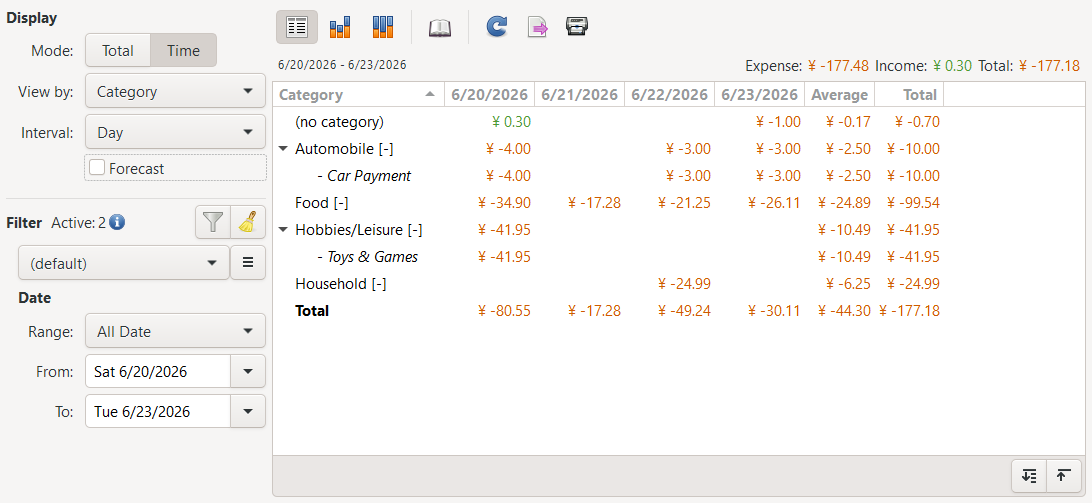Sort by the 6/22/2026 column header
This screenshot has width=1092, height=503.
669,95
